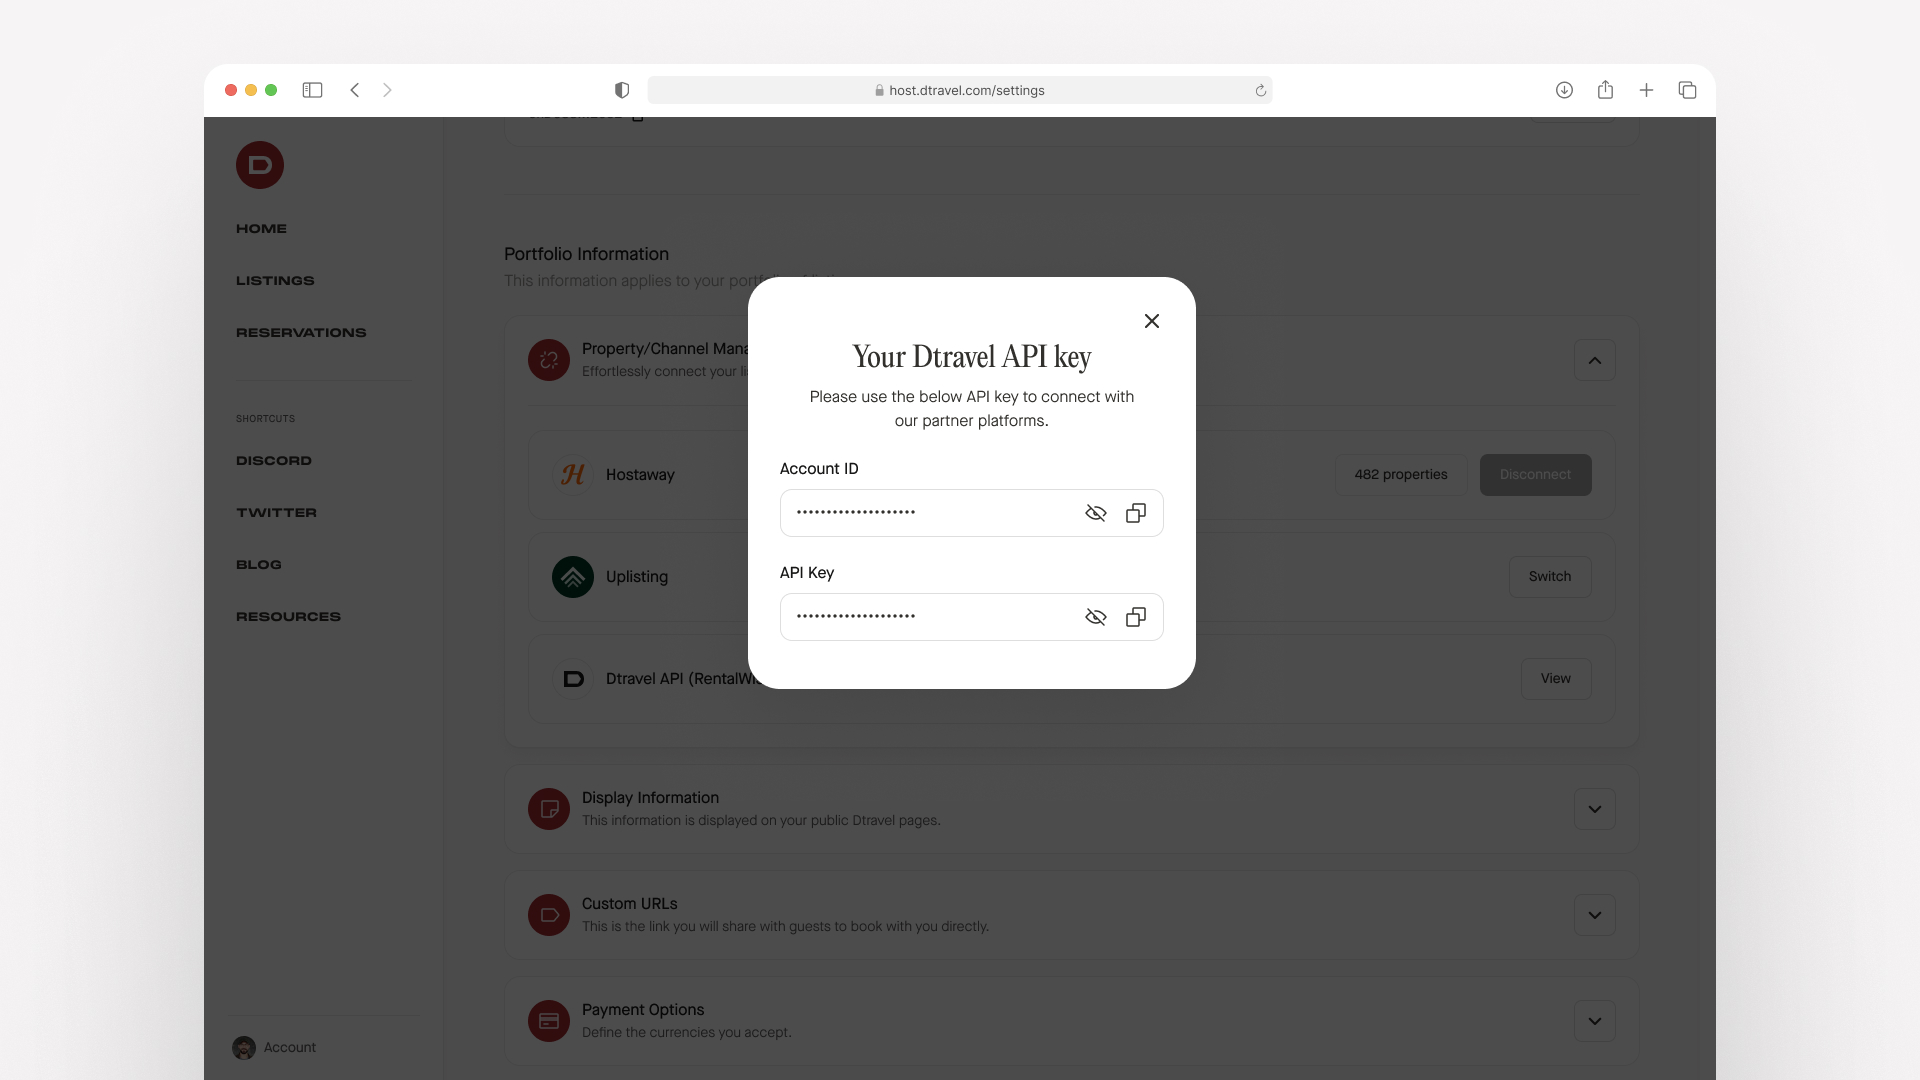Click the API Key field
The width and height of the screenshot is (1920, 1080).
pos(971,617)
